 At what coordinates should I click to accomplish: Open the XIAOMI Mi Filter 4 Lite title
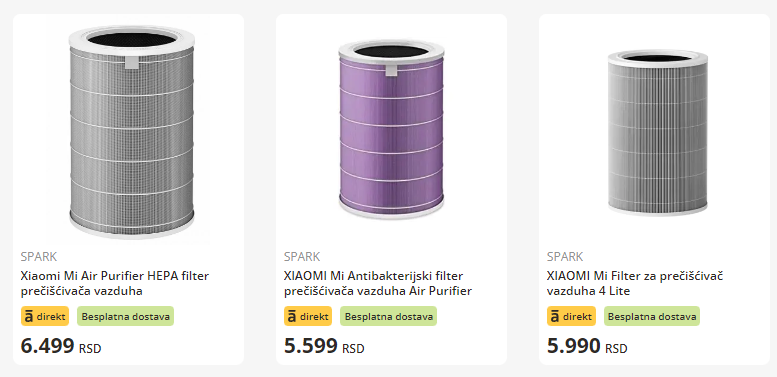(635, 283)
